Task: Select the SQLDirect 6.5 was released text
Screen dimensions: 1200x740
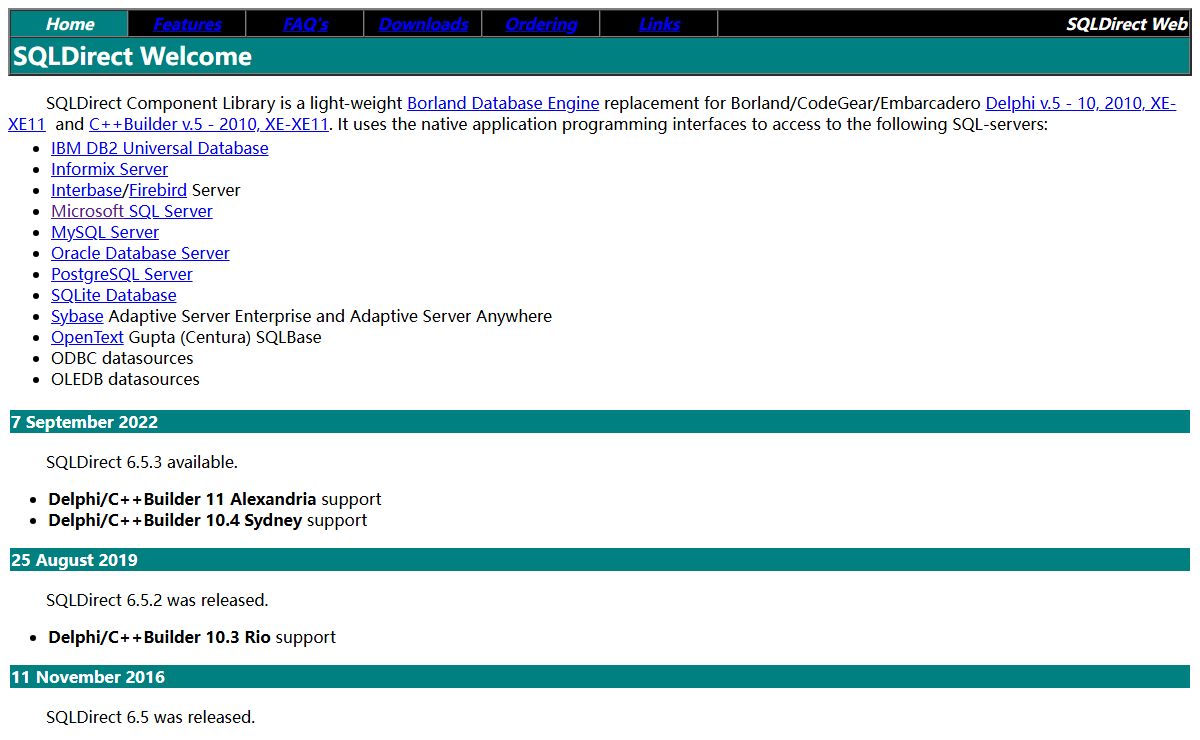Action: tap(151, 717)
